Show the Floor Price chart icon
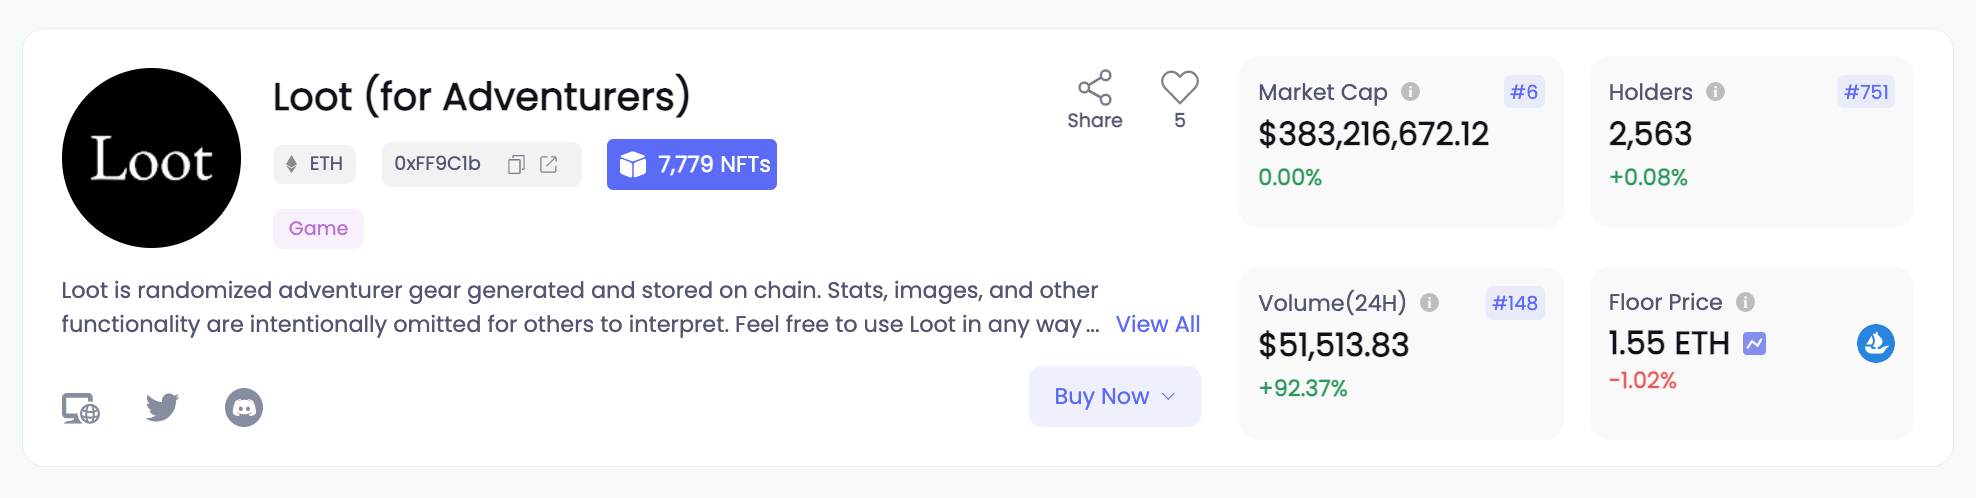This screenshot has height=498, width=1976. click(x=1754, y=344)
